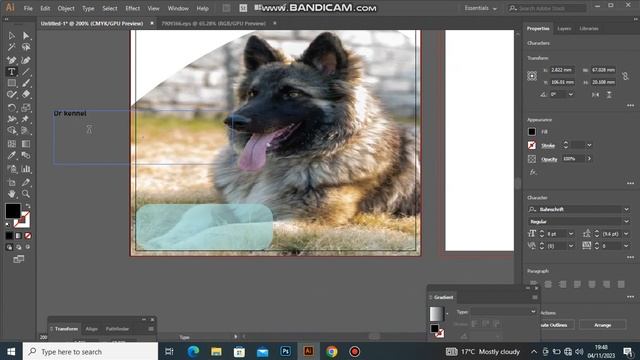
Task: Select the Mesh tool
Action: coord(11,144)
